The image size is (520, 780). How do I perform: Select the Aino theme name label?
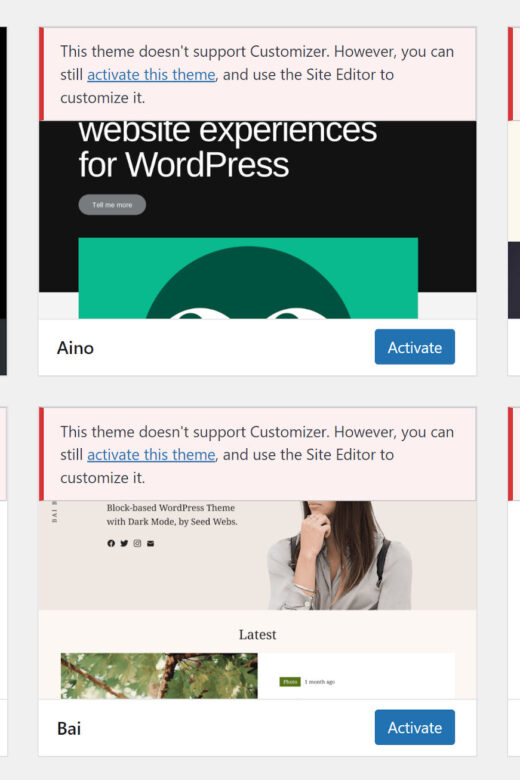click(75, 348)
